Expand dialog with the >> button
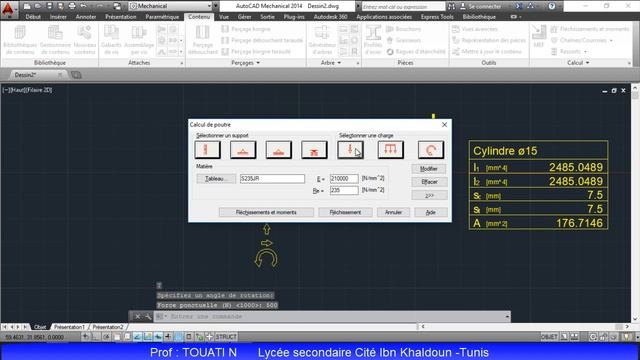640x360 pixels. coord(429,196)
